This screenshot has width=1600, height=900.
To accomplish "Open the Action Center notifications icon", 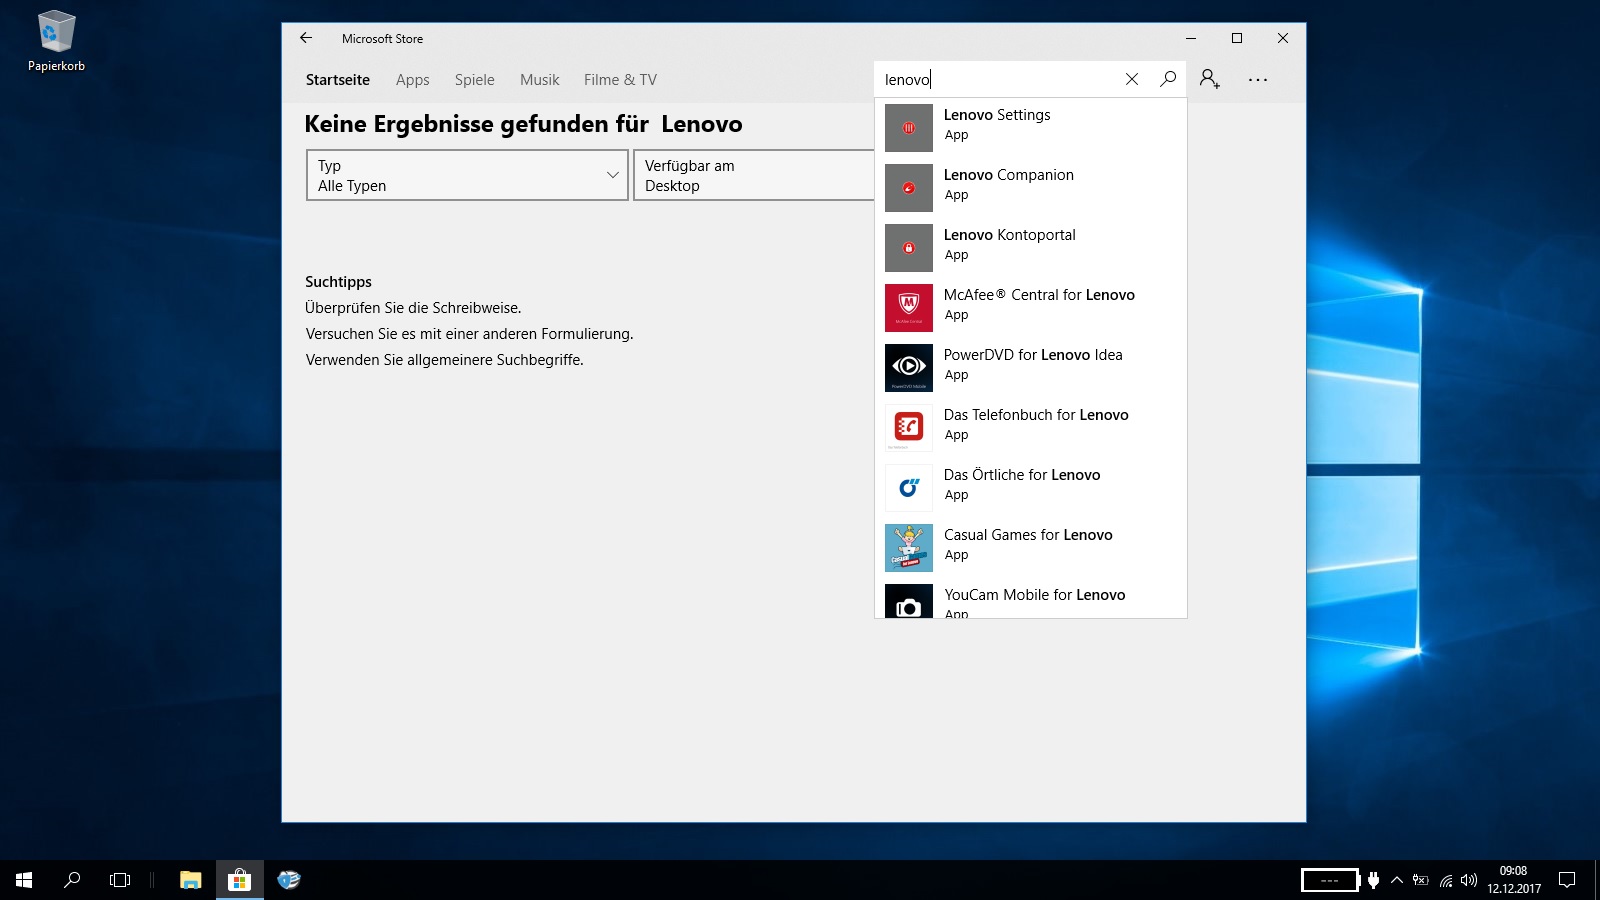I will (x=1567, y=880).
